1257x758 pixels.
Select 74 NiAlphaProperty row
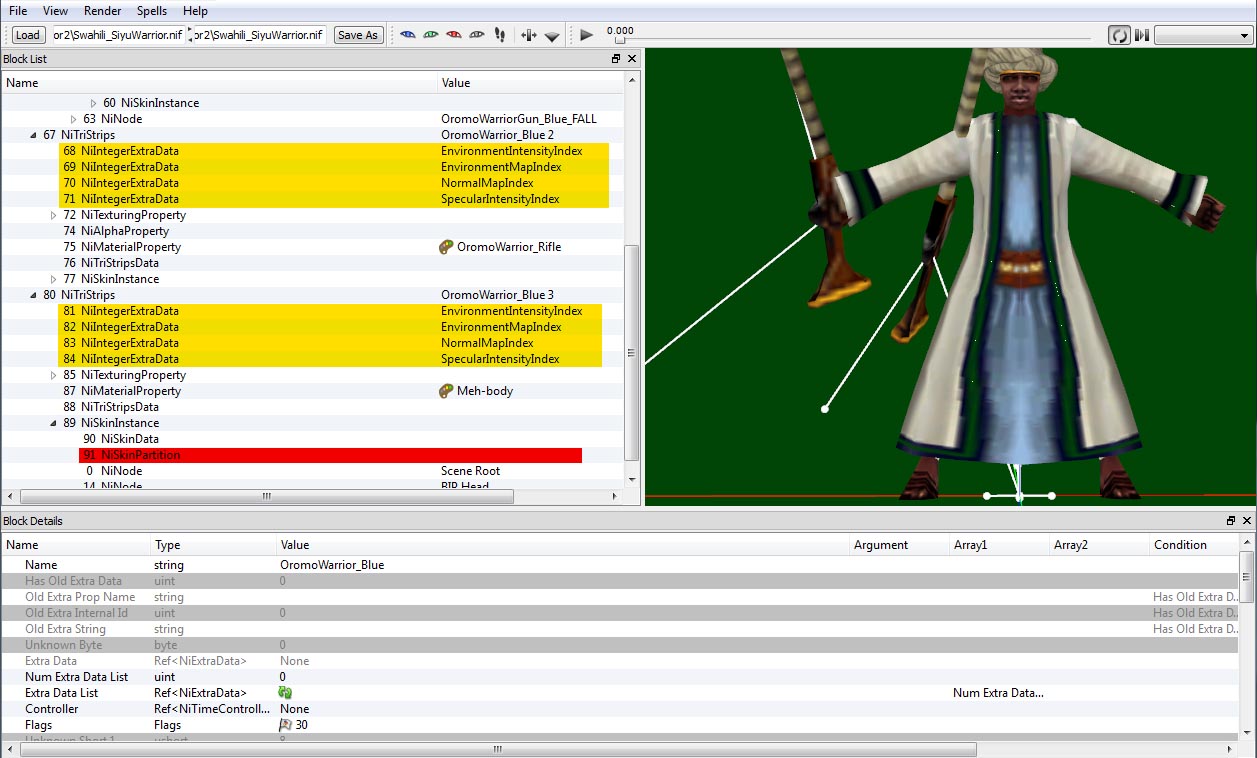coord(312,231)
